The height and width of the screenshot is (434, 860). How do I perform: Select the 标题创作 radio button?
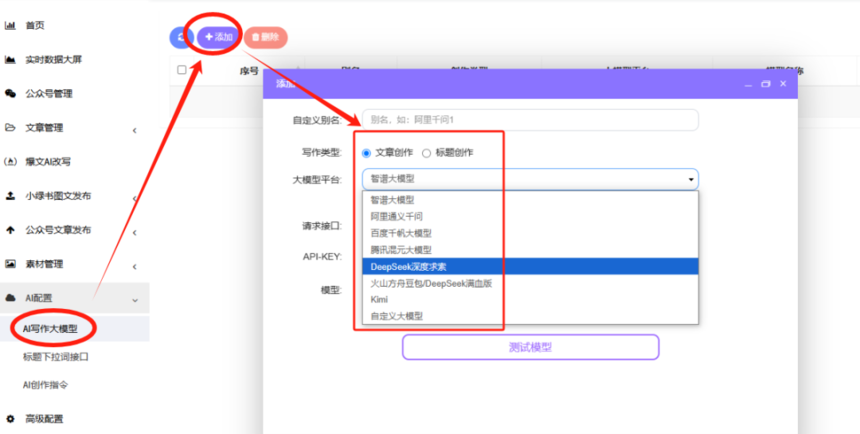click(x=427, y=153)
